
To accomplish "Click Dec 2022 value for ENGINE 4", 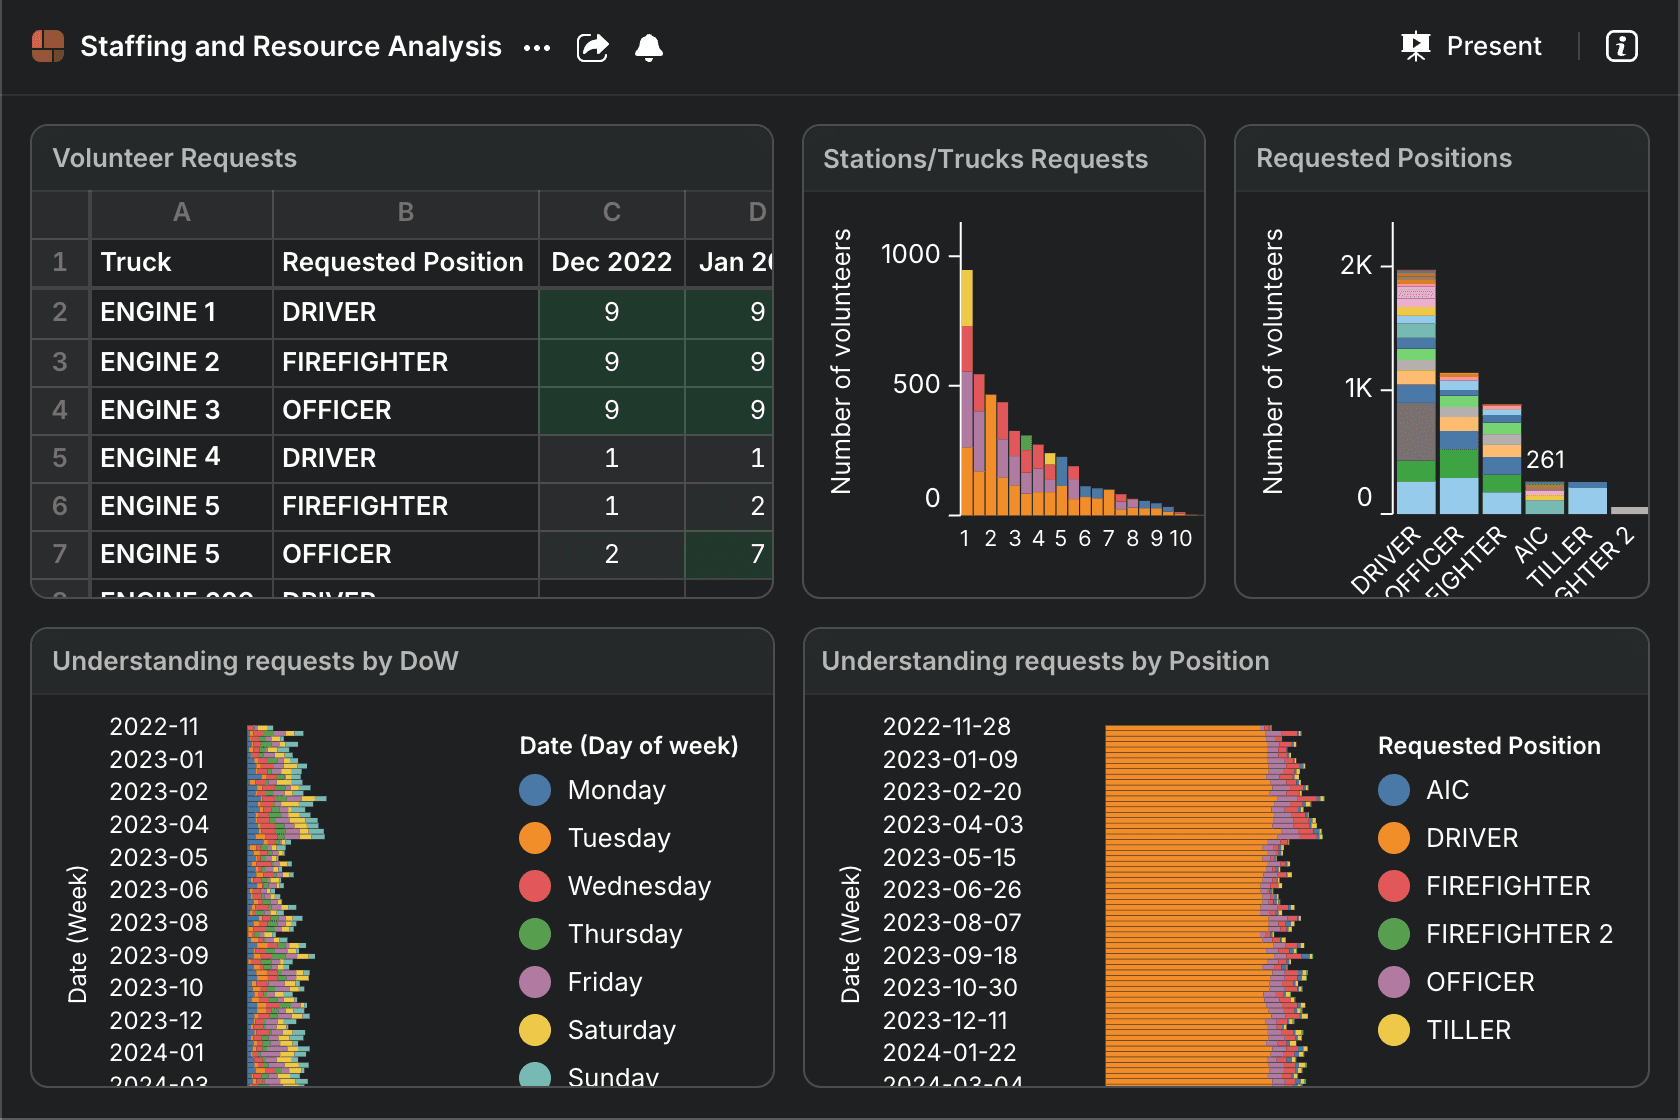I will point(611,458).
